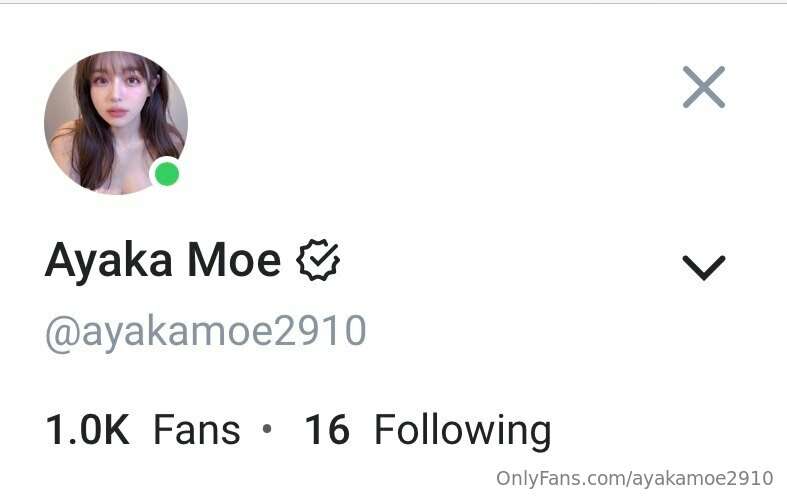Click the 1.0K fan count number
The height and width of the screenshot is (503, 787).
click(x=87, y=430)
